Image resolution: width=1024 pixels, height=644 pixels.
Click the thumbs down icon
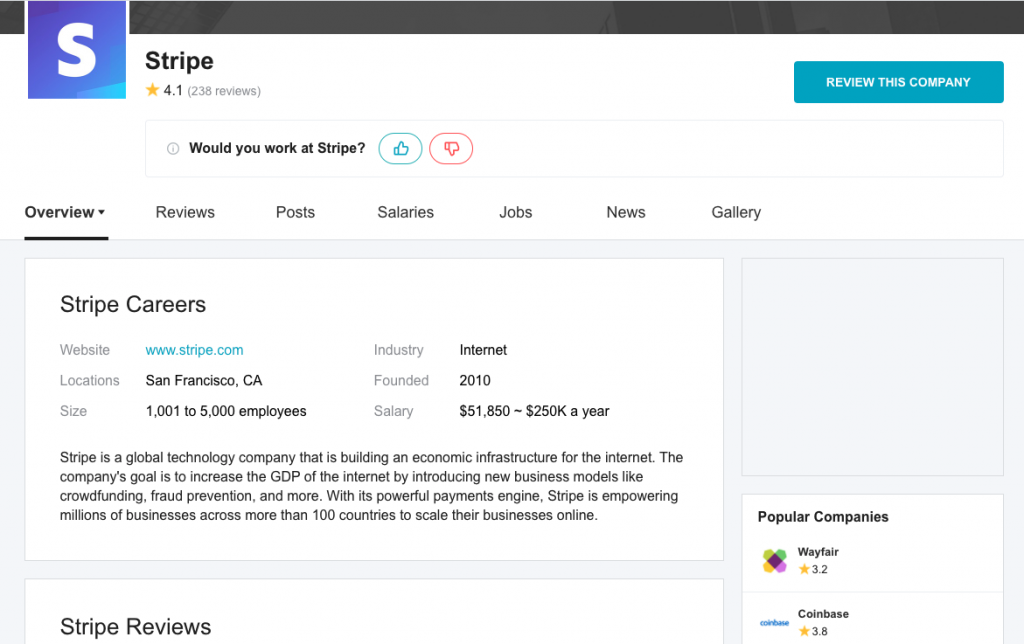451,149
